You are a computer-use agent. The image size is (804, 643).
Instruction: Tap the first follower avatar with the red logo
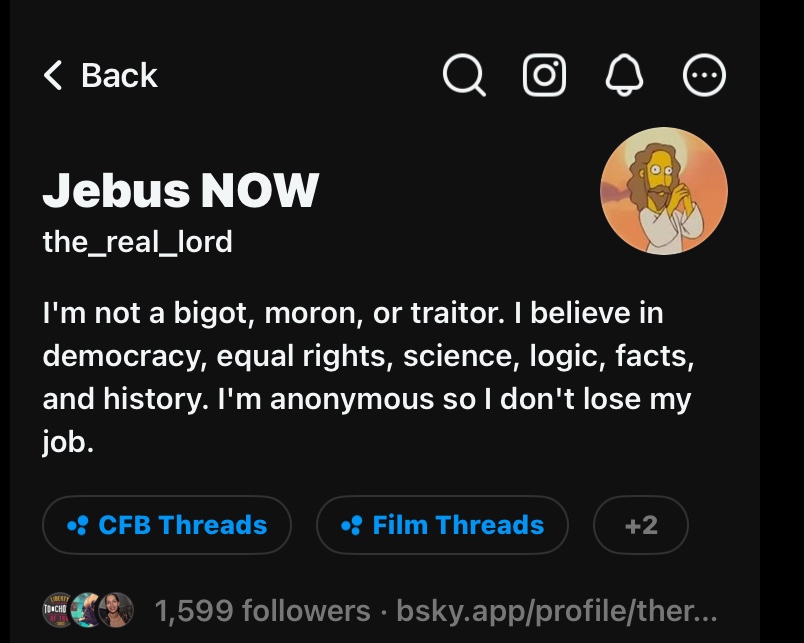pyautogui.click(x=58, y=610)
